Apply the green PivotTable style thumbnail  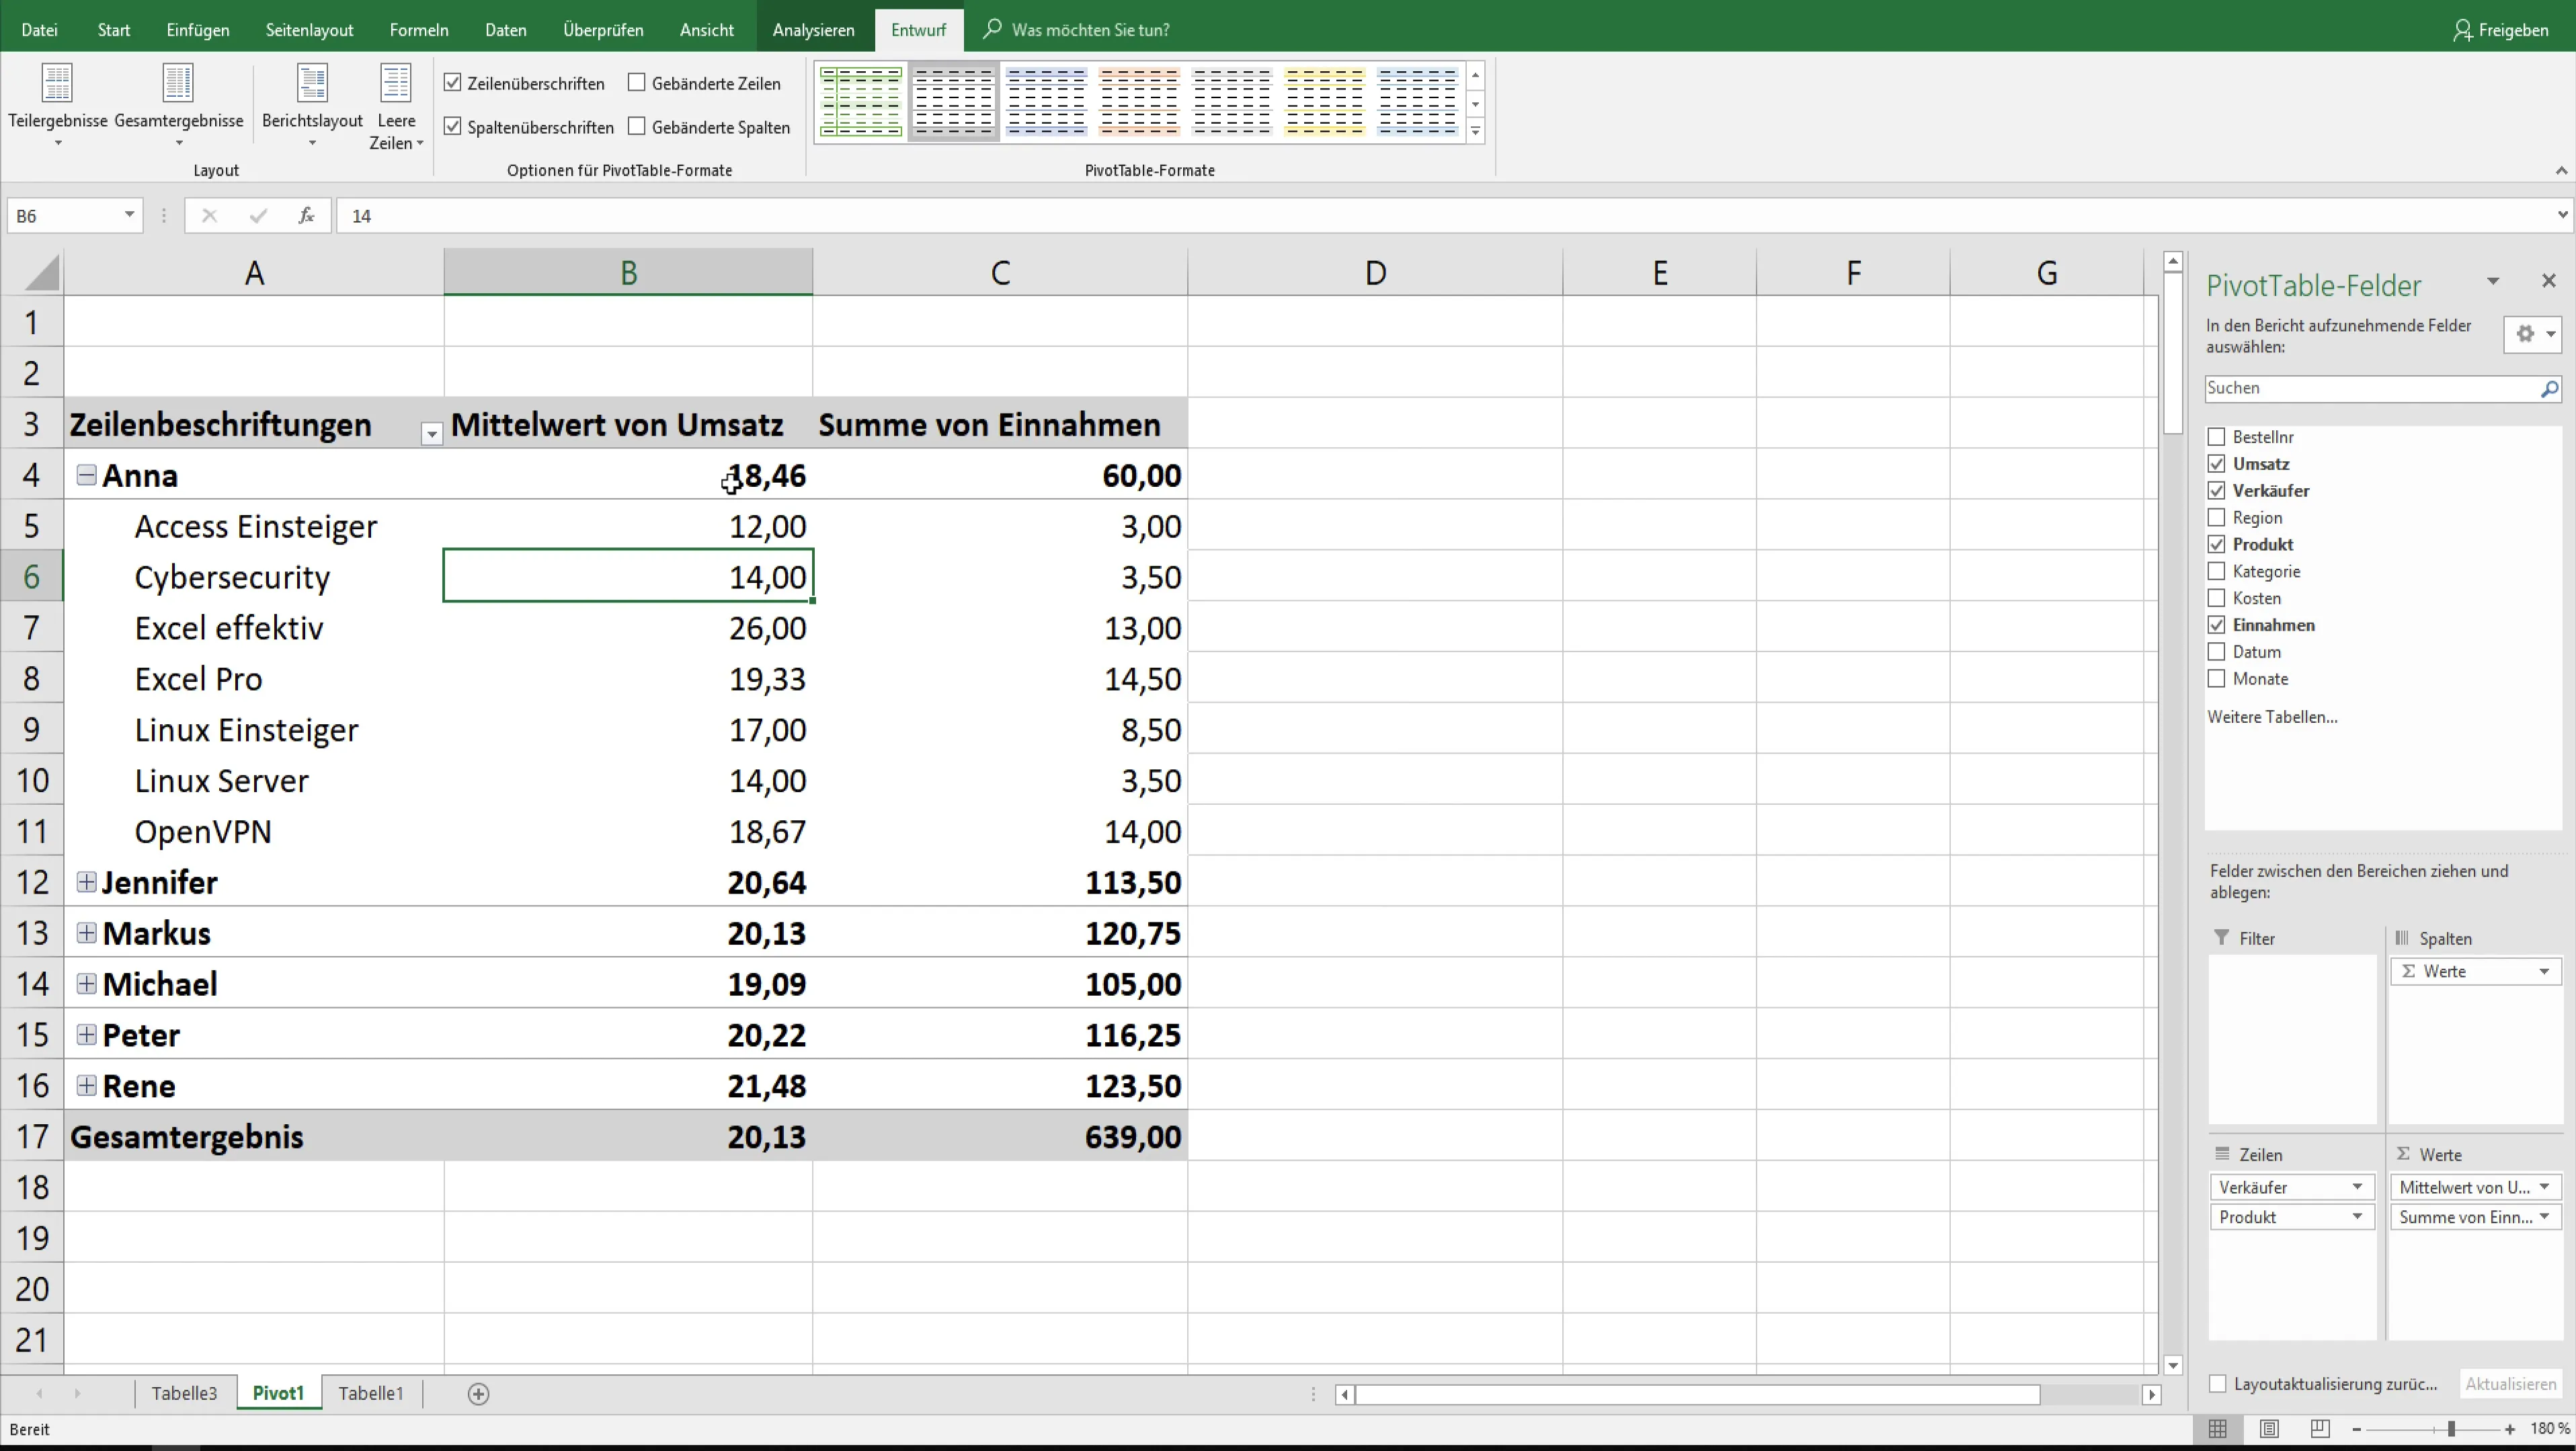coord(861,102)
